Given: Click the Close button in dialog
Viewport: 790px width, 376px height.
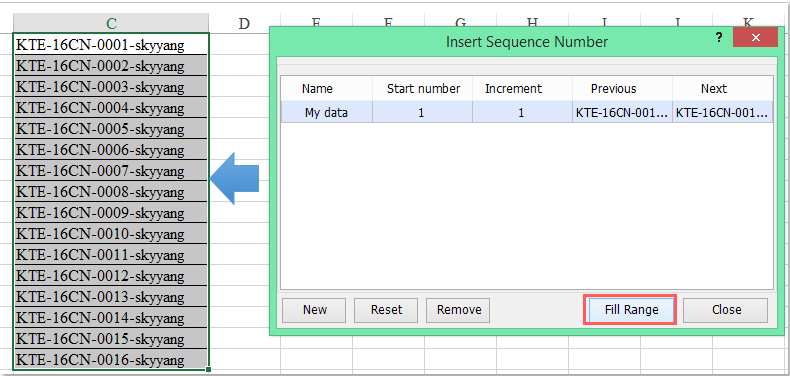Looking at the screenshot, I should click(x=726, y=309).
